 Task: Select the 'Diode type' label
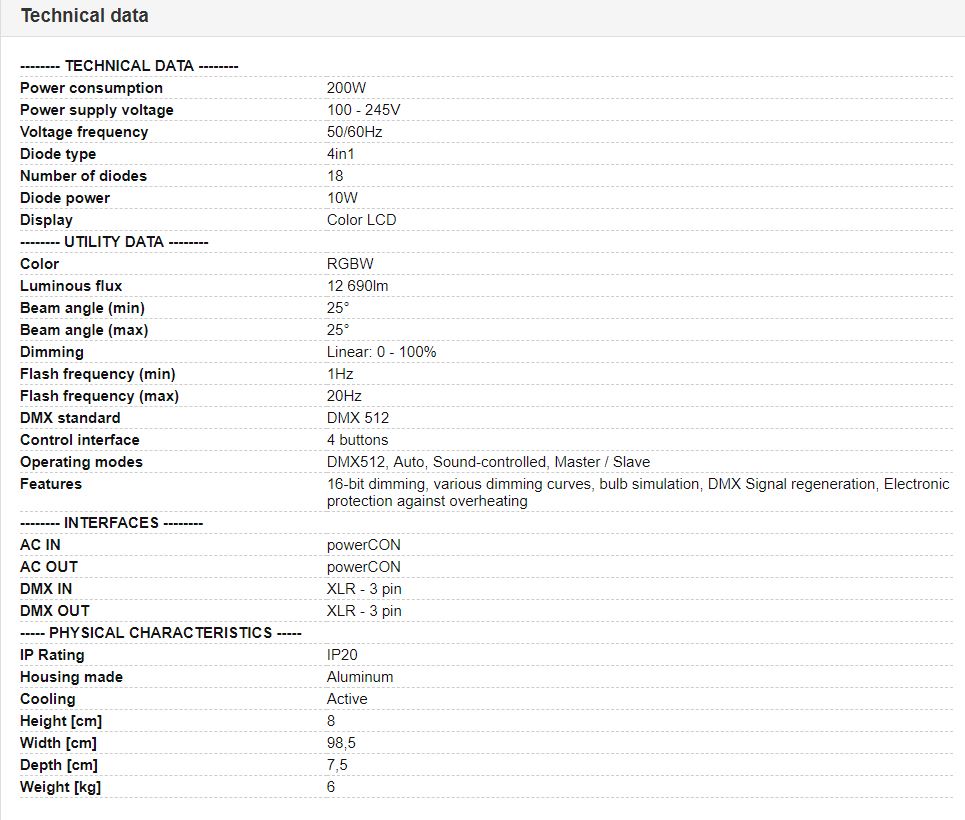[x=58, y=155]
